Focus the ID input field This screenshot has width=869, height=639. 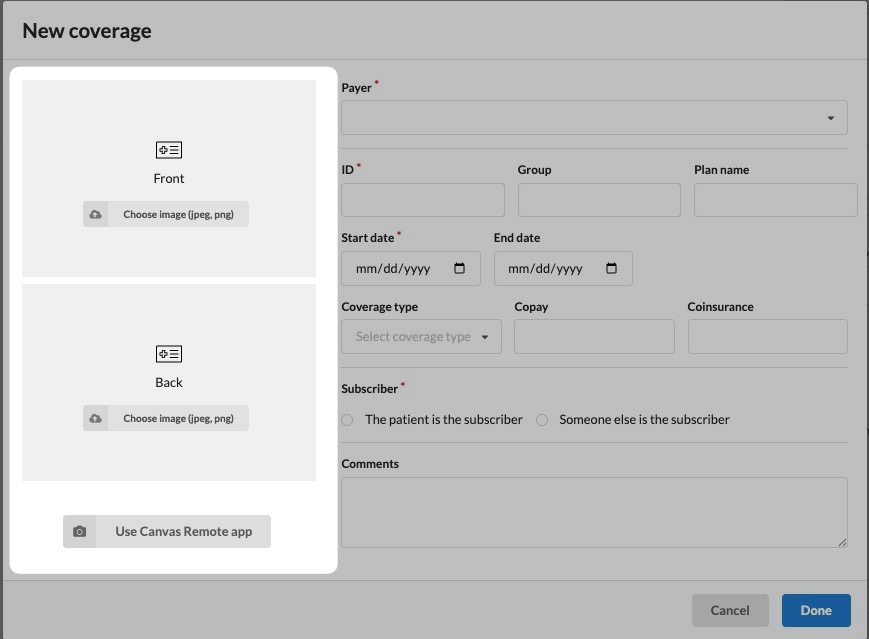pos(422,200)
